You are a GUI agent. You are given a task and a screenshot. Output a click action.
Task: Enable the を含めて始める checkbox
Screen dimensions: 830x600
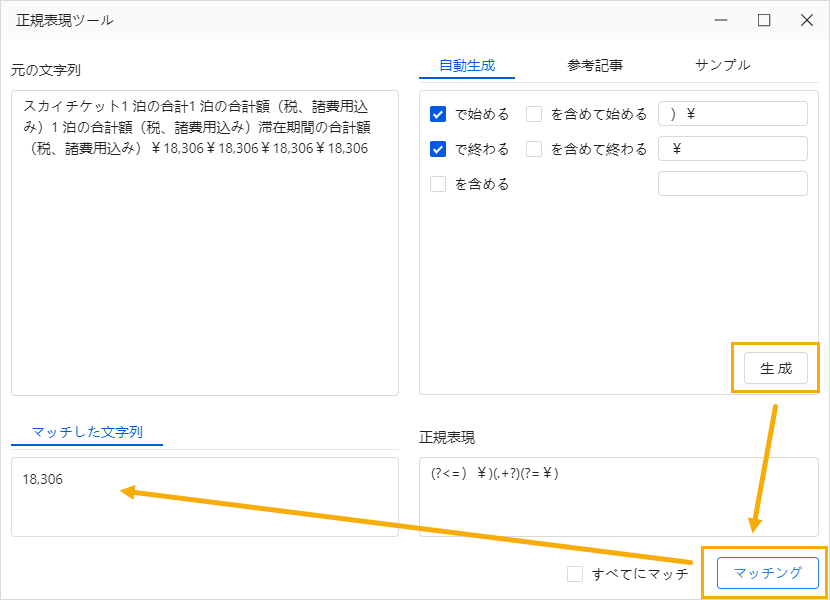click(x=534, y=114)
